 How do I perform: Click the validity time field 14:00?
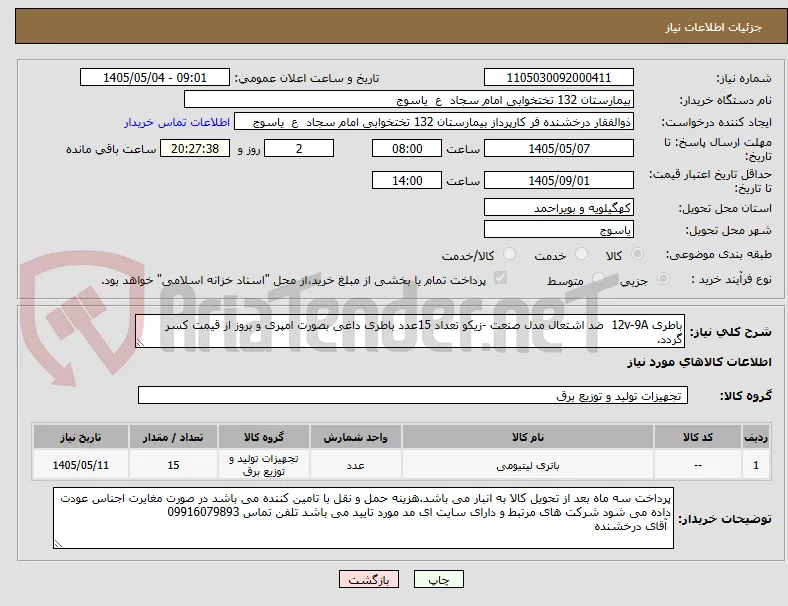[407, 180]
